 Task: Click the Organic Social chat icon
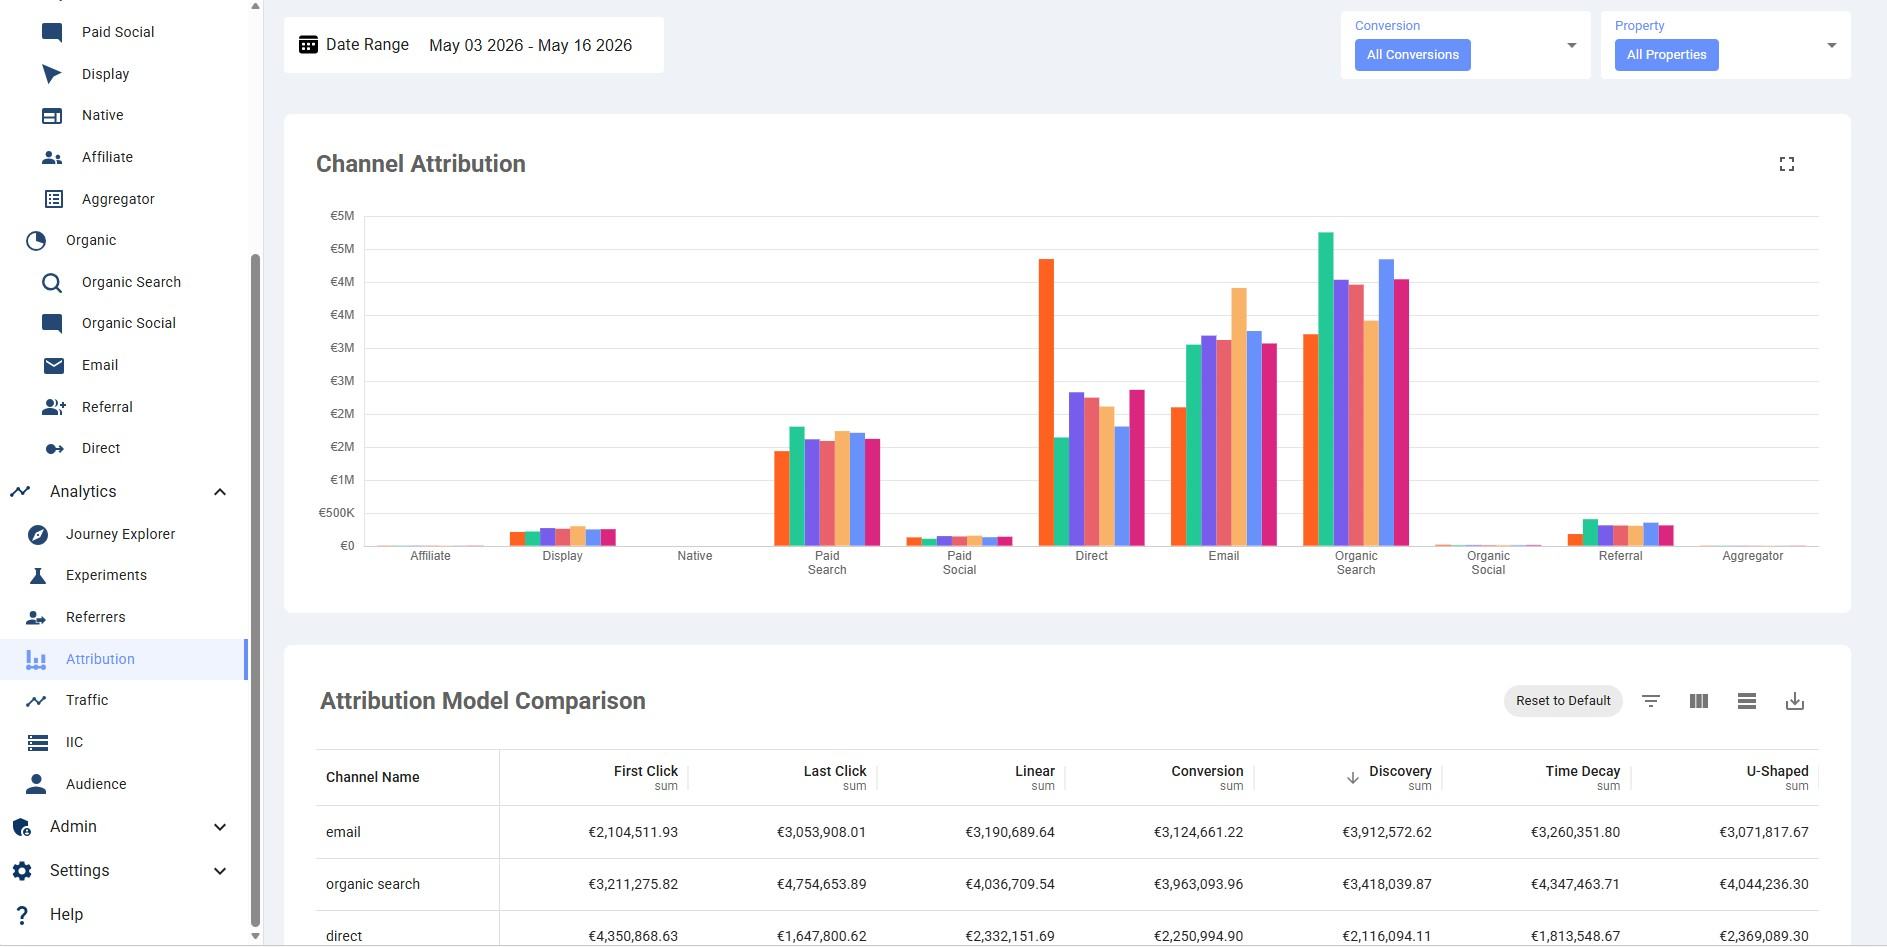52,323
